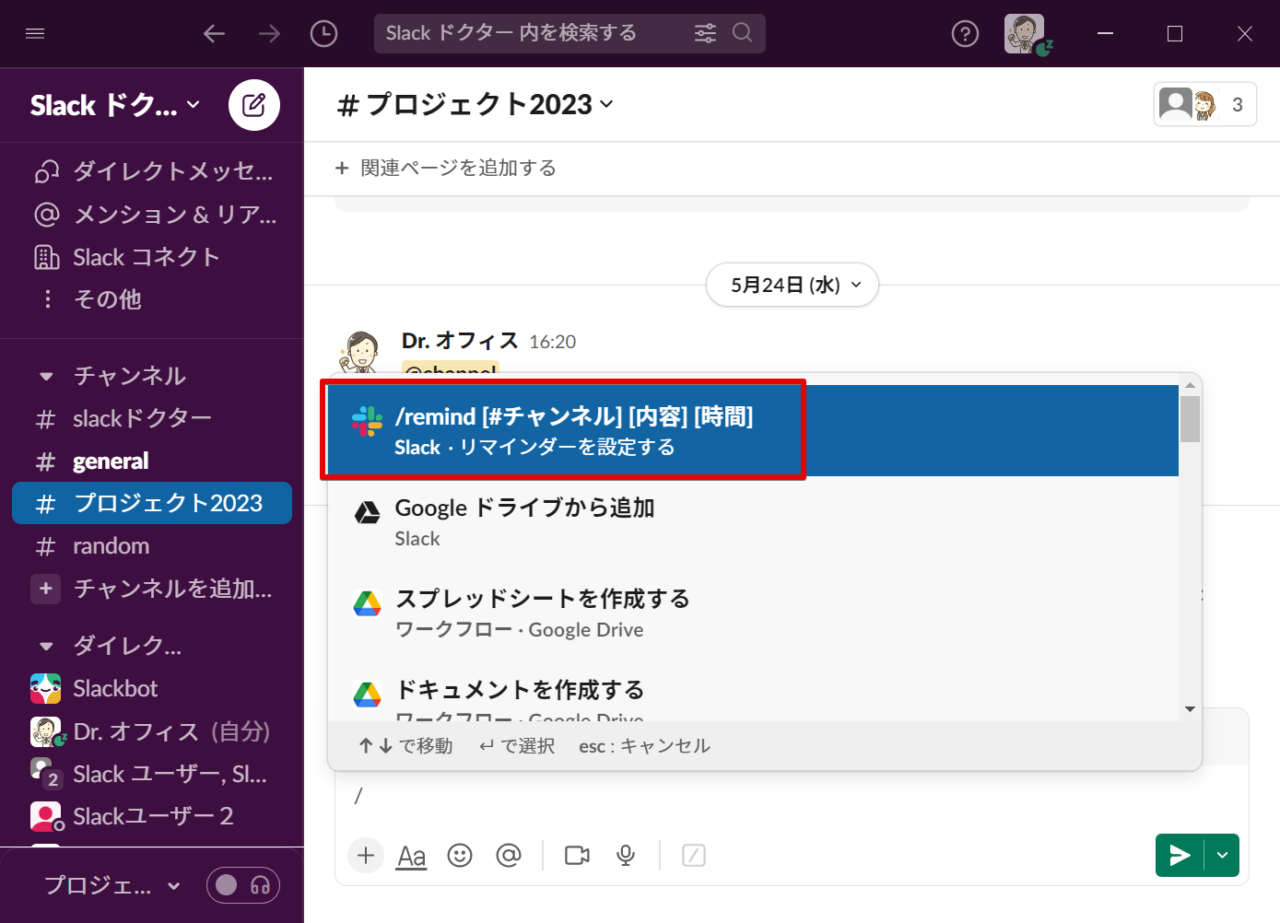The image size is (1280, 923).
Task: Click the search magnifier icon
Action: point(742,34)
